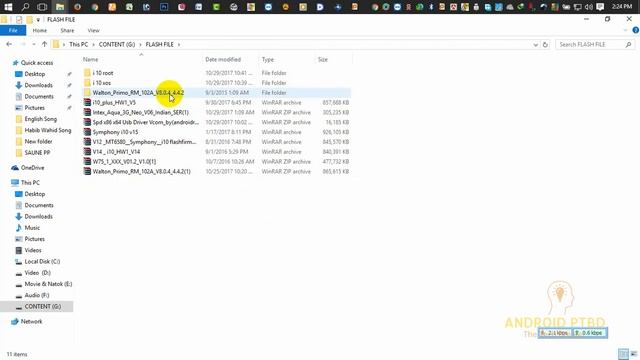Select the Symphony i10 v15 archive
The width and height of the screenshot is (640, 360).
click(x=115, y=132)
